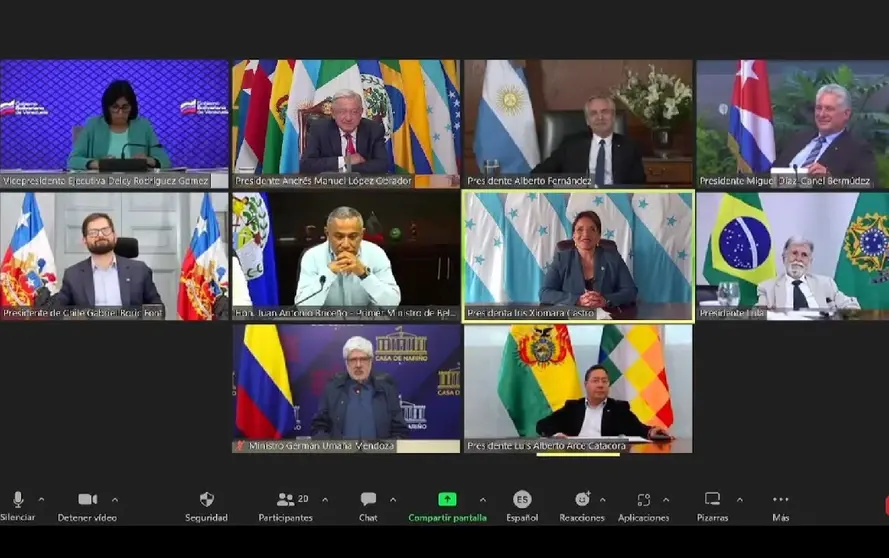This screenshot has height=558, width=889.
Task: Stop camera with Detener video icon
Action: 87,499
